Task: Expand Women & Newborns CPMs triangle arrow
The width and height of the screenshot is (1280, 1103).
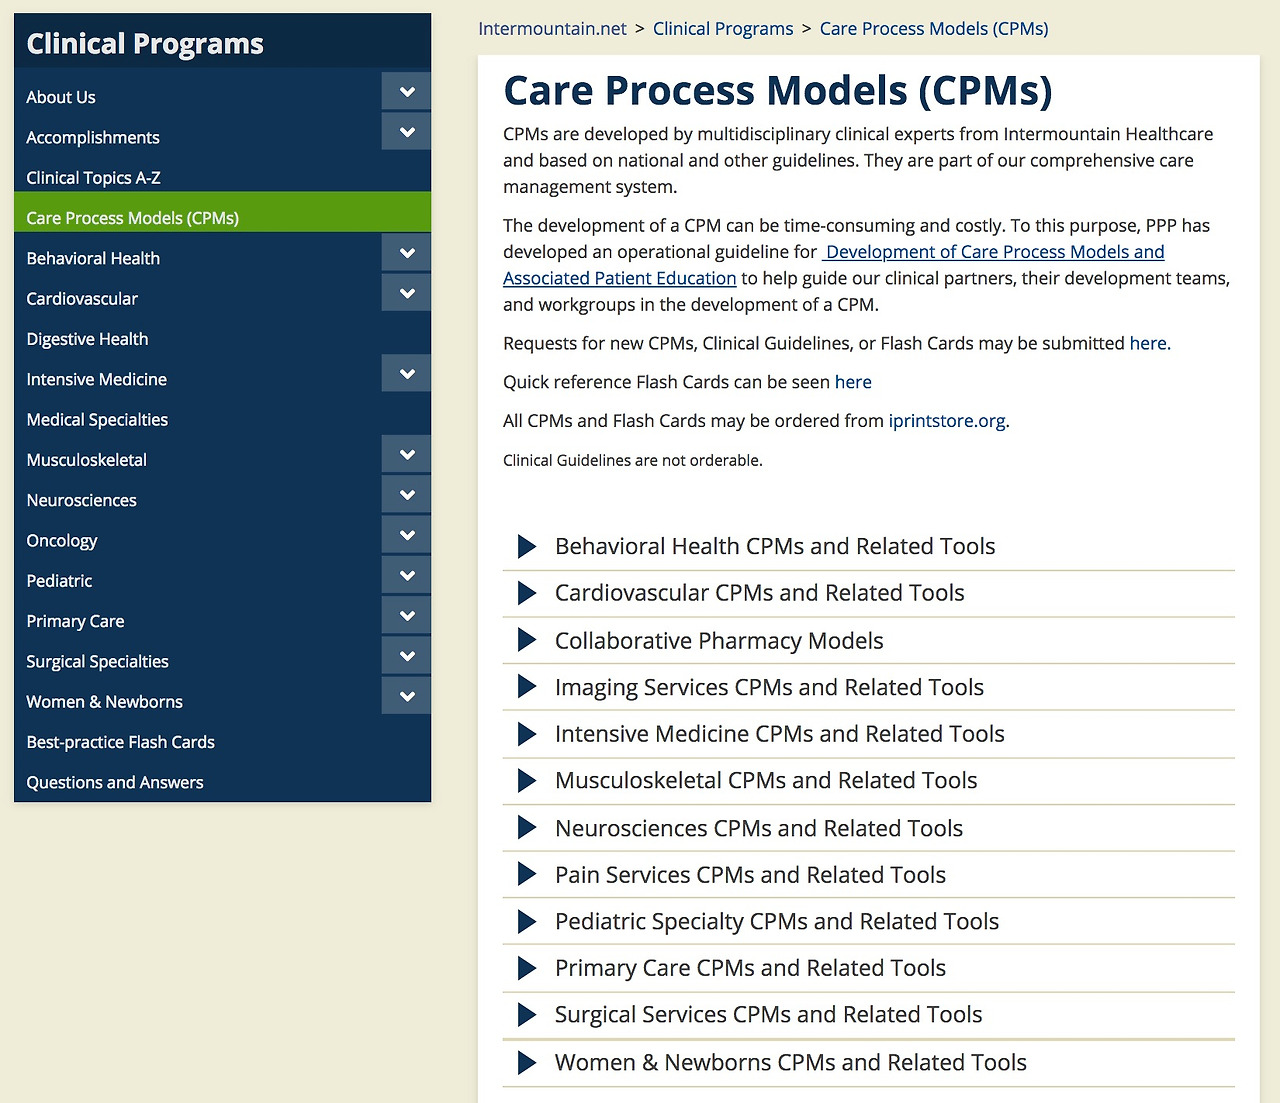Action: [x=527, y=1062]
